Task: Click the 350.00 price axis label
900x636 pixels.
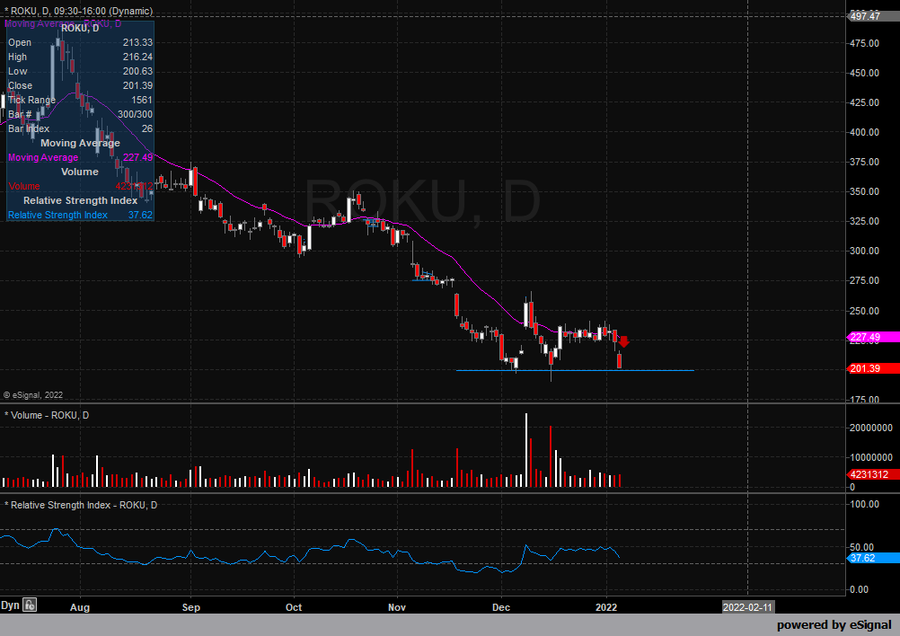Action: (864, 192)
